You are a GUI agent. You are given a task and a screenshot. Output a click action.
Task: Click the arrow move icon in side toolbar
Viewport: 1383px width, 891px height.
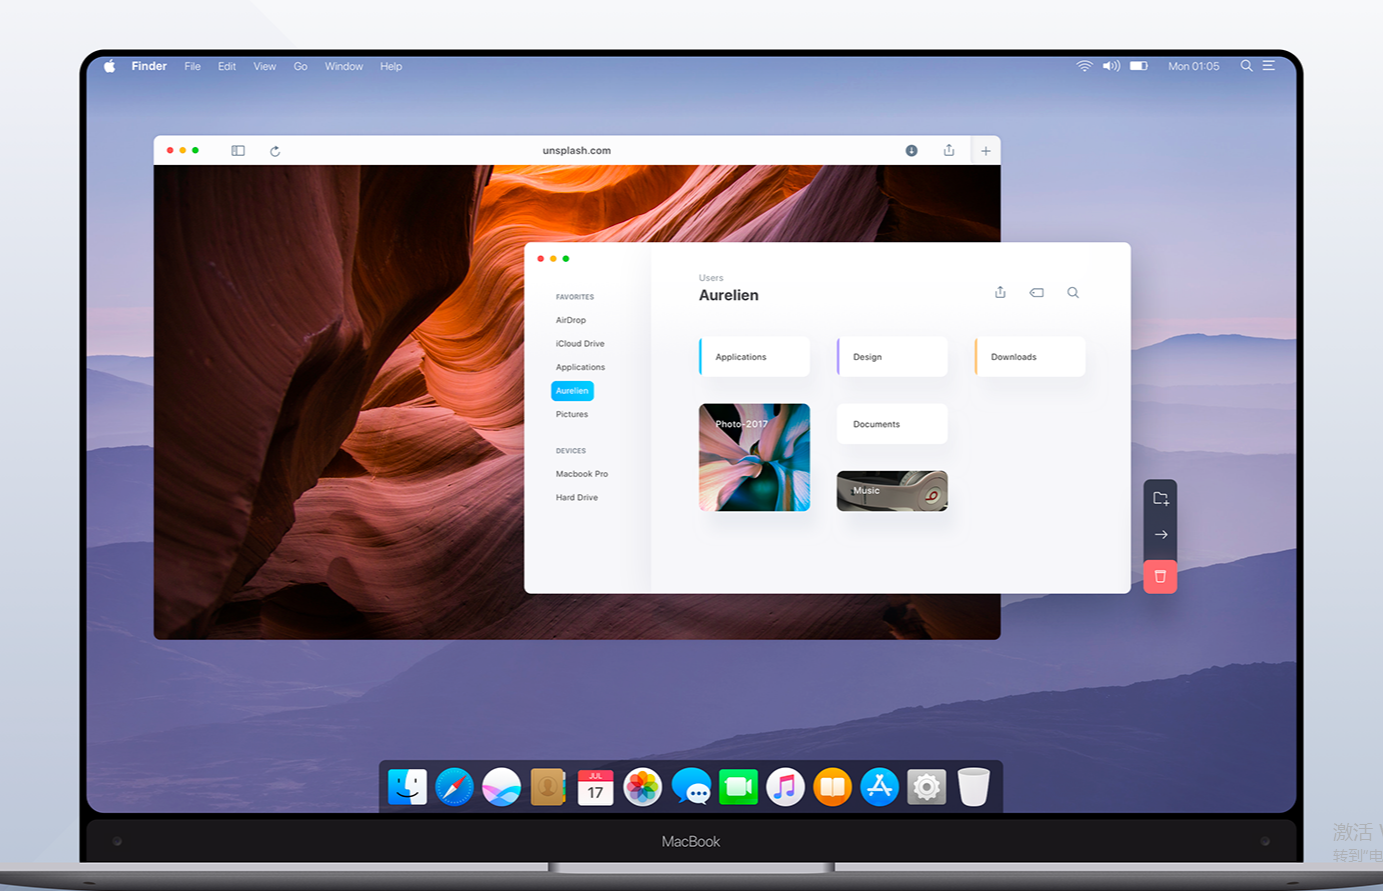tap(1160, 535)
